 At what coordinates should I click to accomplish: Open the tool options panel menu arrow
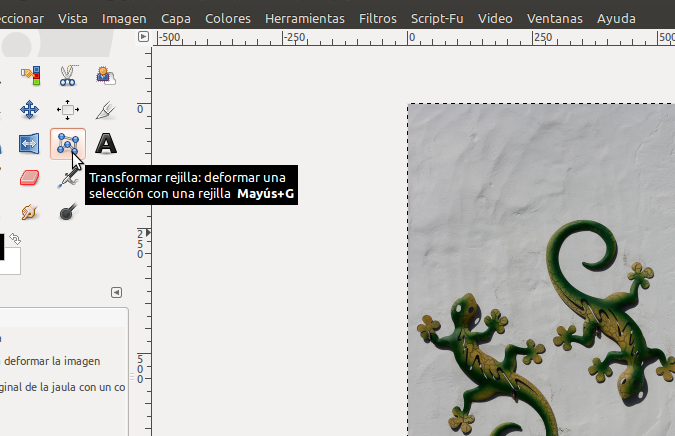click(x=116, y=292)
